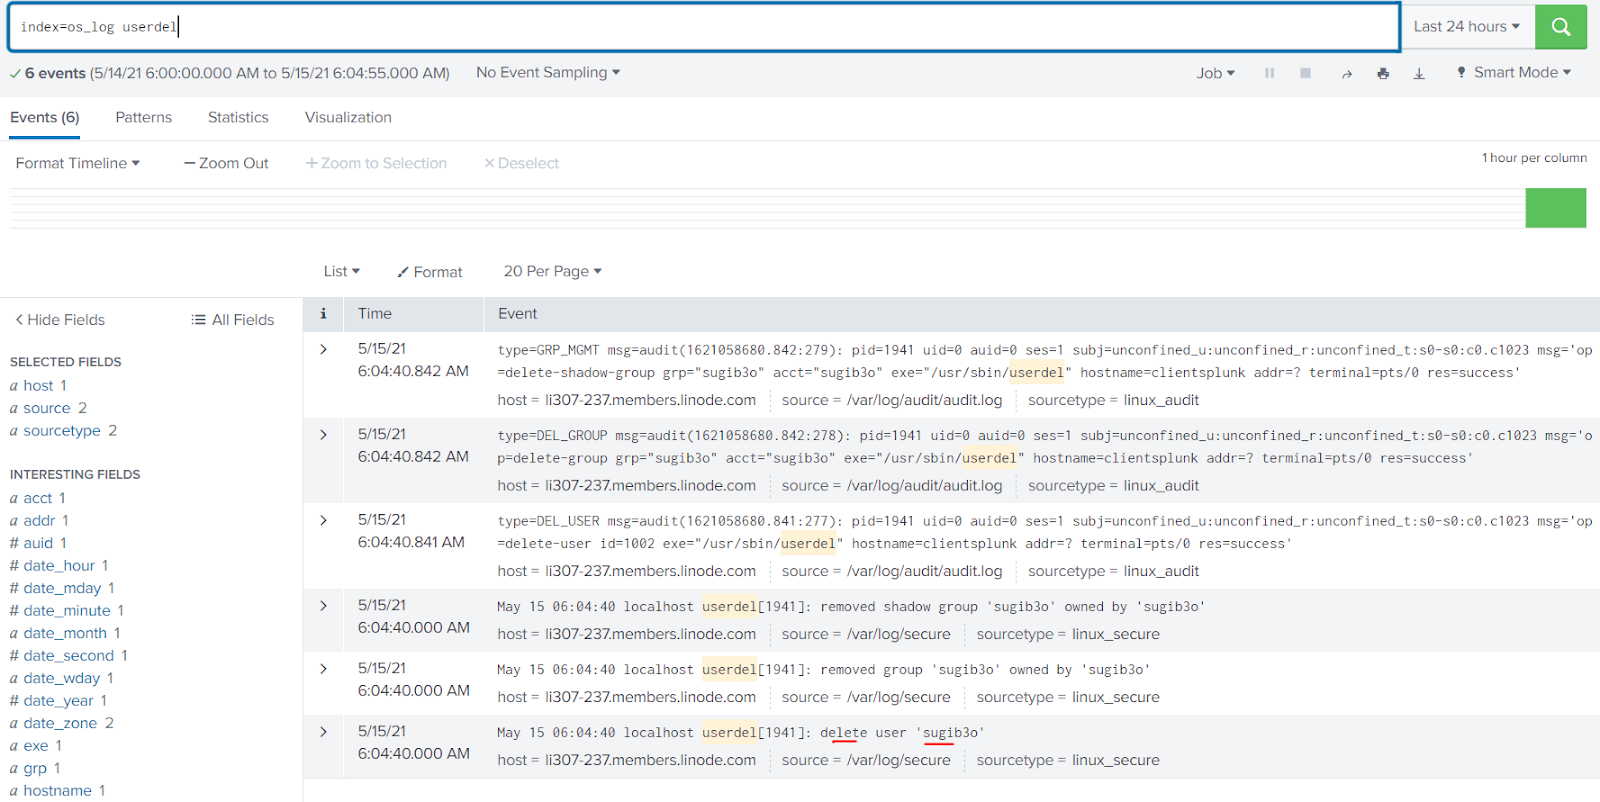The width and height of the screenshot is (1600, 802).
Task: Open All Fields dialog
Action: pyautogui.click(x=233, y=320)
